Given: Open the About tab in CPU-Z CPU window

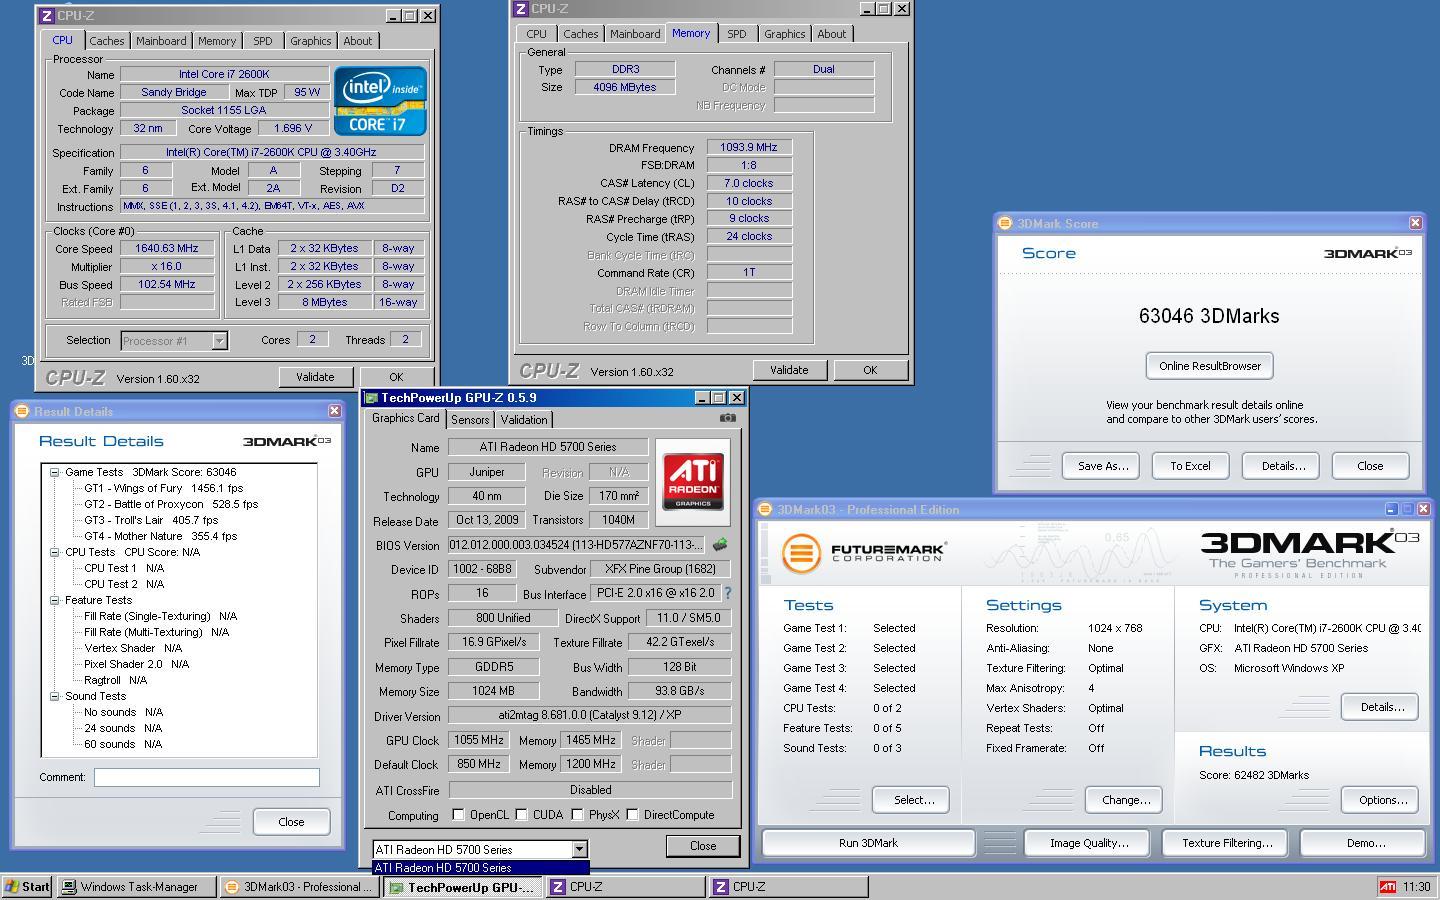Looking at the screenshot, I should (358, 41).
